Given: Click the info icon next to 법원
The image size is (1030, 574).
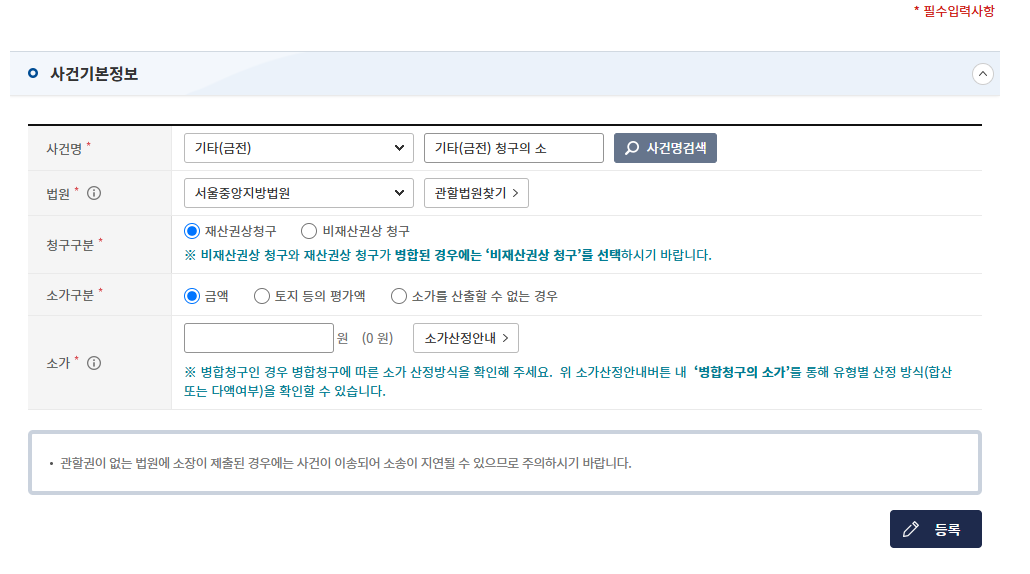Looking at the screenshot, I should [95, 193].
